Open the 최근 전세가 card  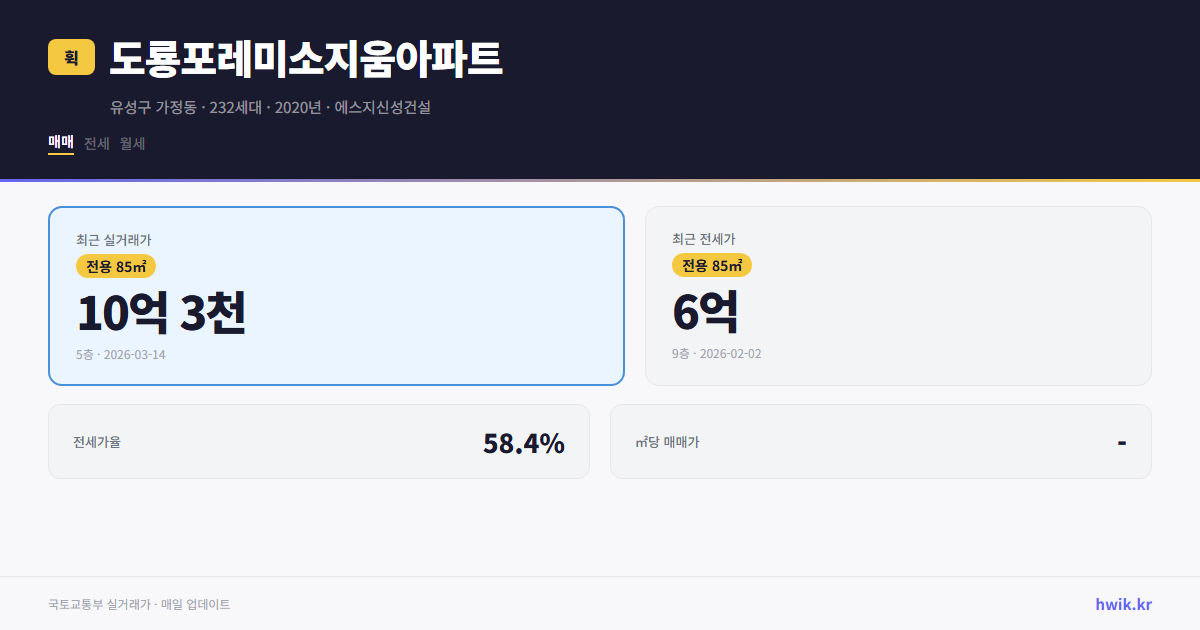[x=898, y=295]
